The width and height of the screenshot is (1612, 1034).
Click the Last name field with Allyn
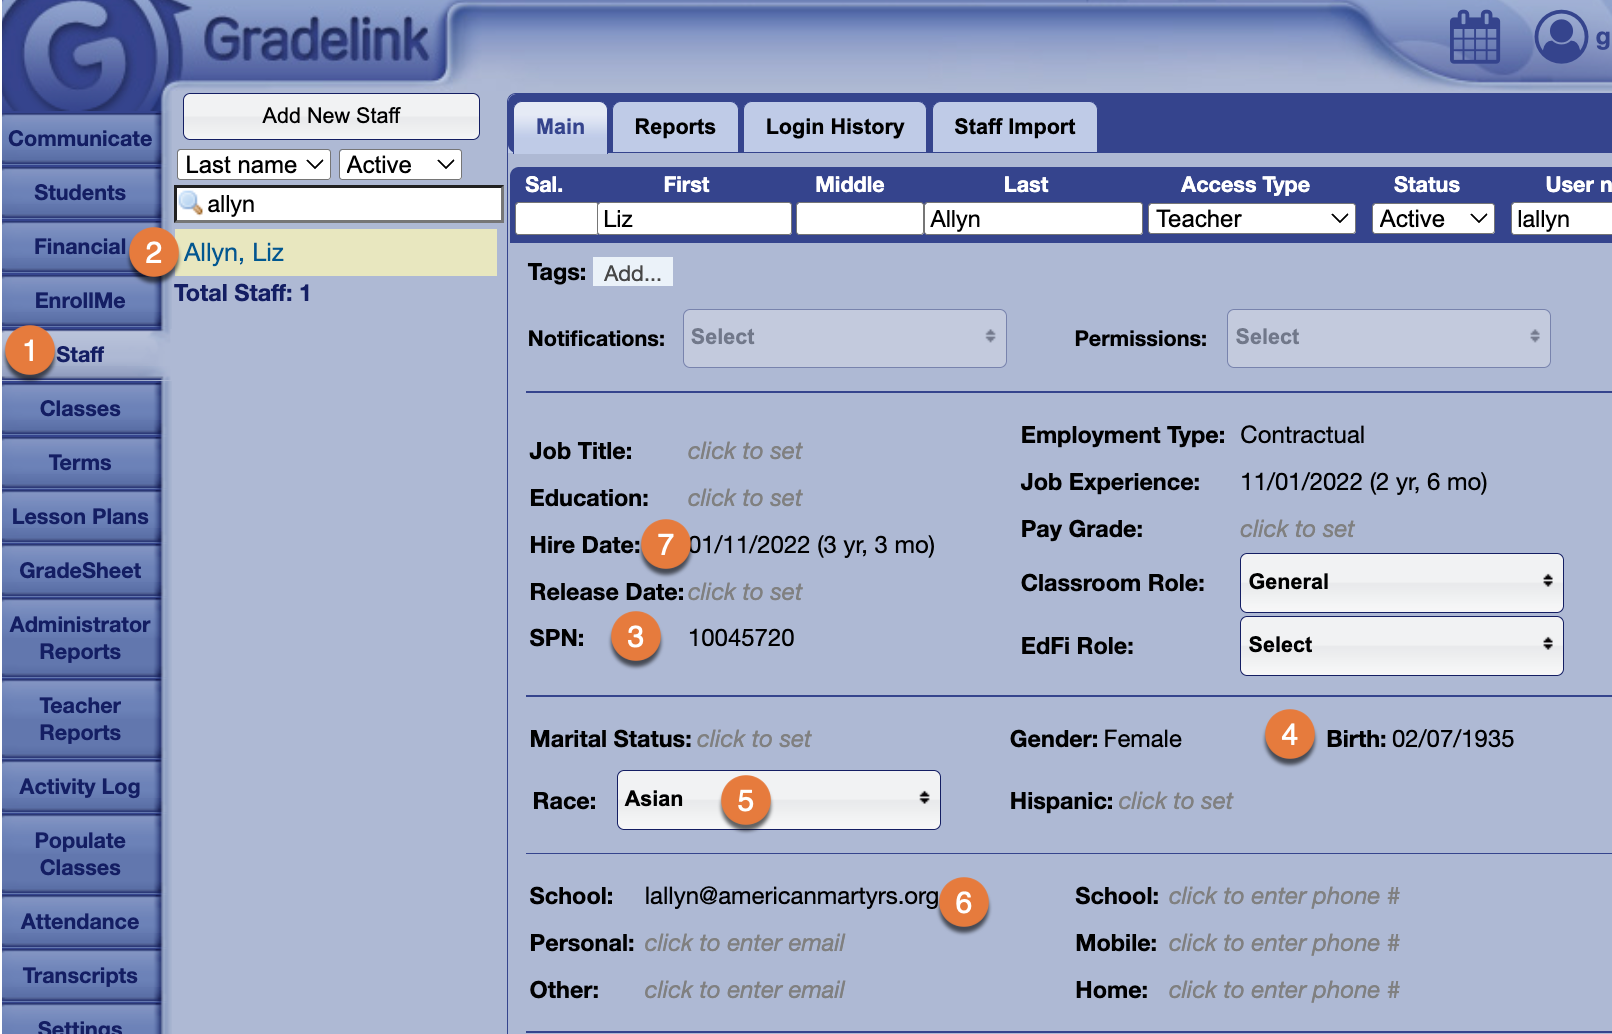pyautogui.click(x=1033, y=219)
